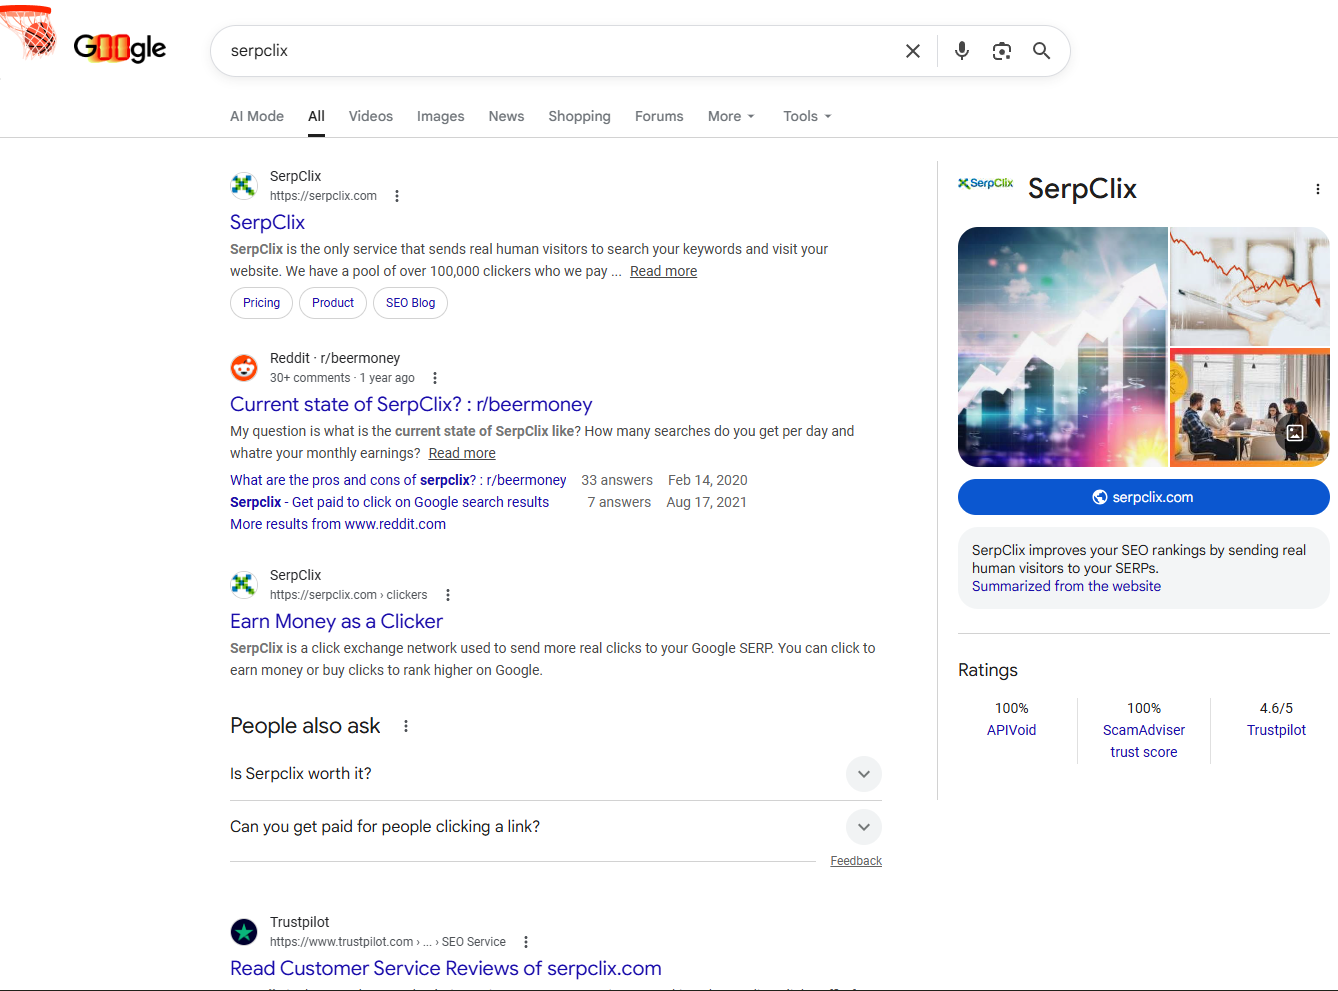Open Google Lens camera search

tap(1001, 50)
